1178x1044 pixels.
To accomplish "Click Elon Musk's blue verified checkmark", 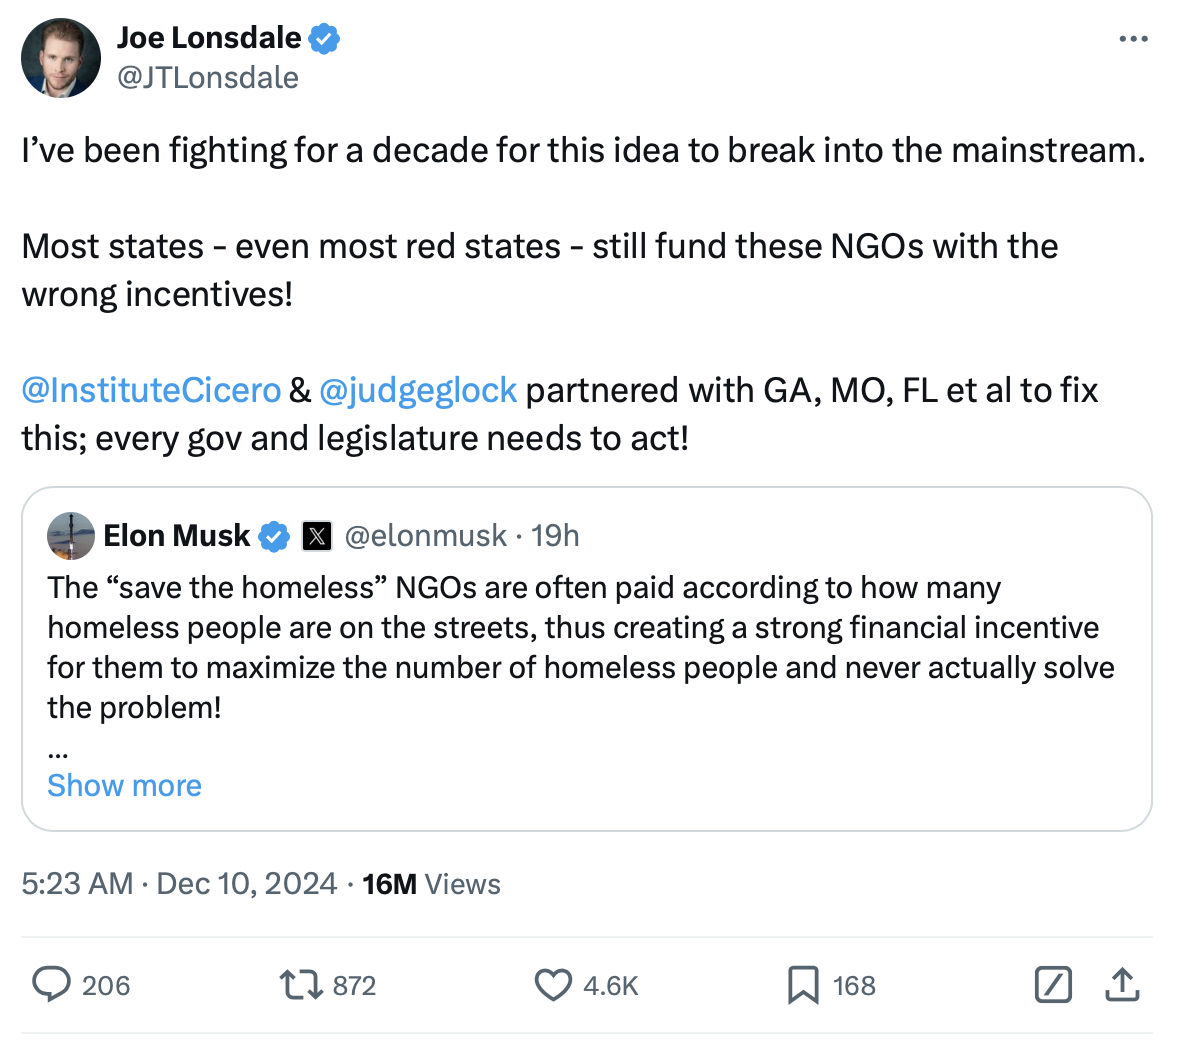I will 274,536.
